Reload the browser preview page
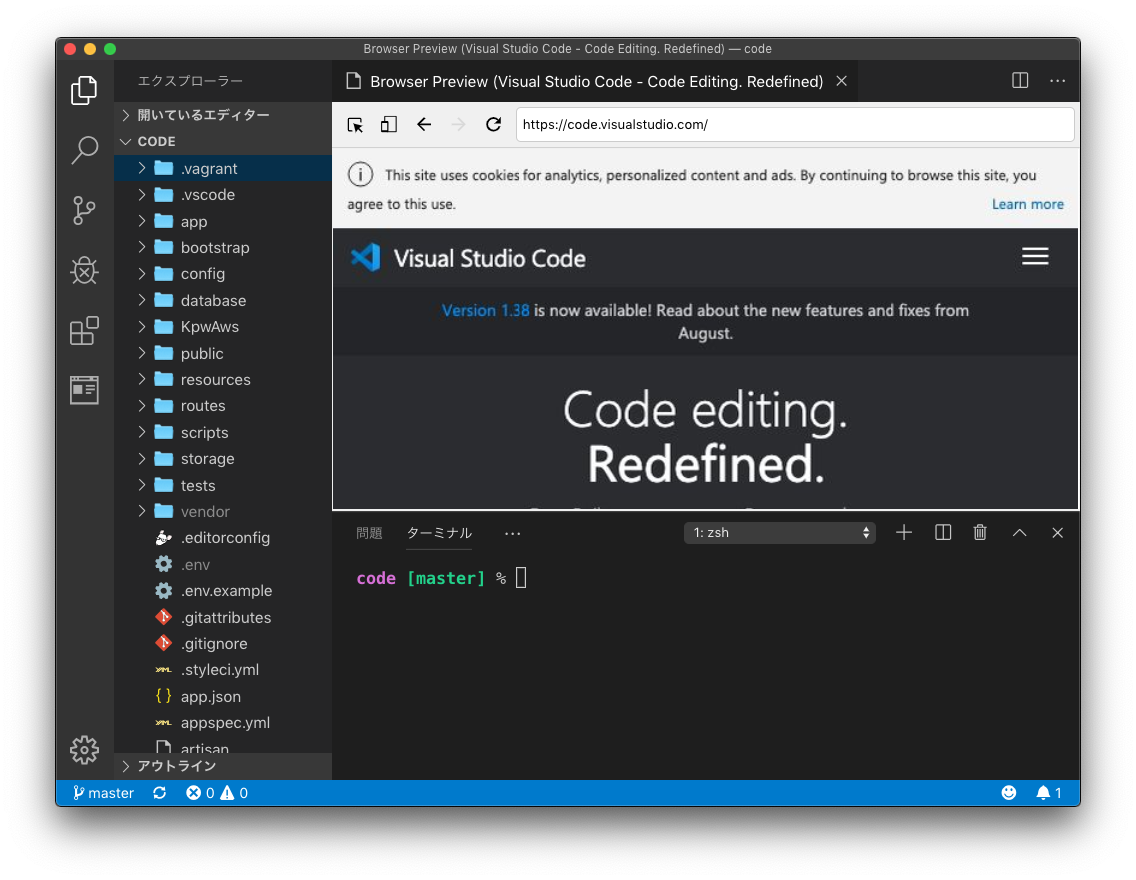 point(493,125)
